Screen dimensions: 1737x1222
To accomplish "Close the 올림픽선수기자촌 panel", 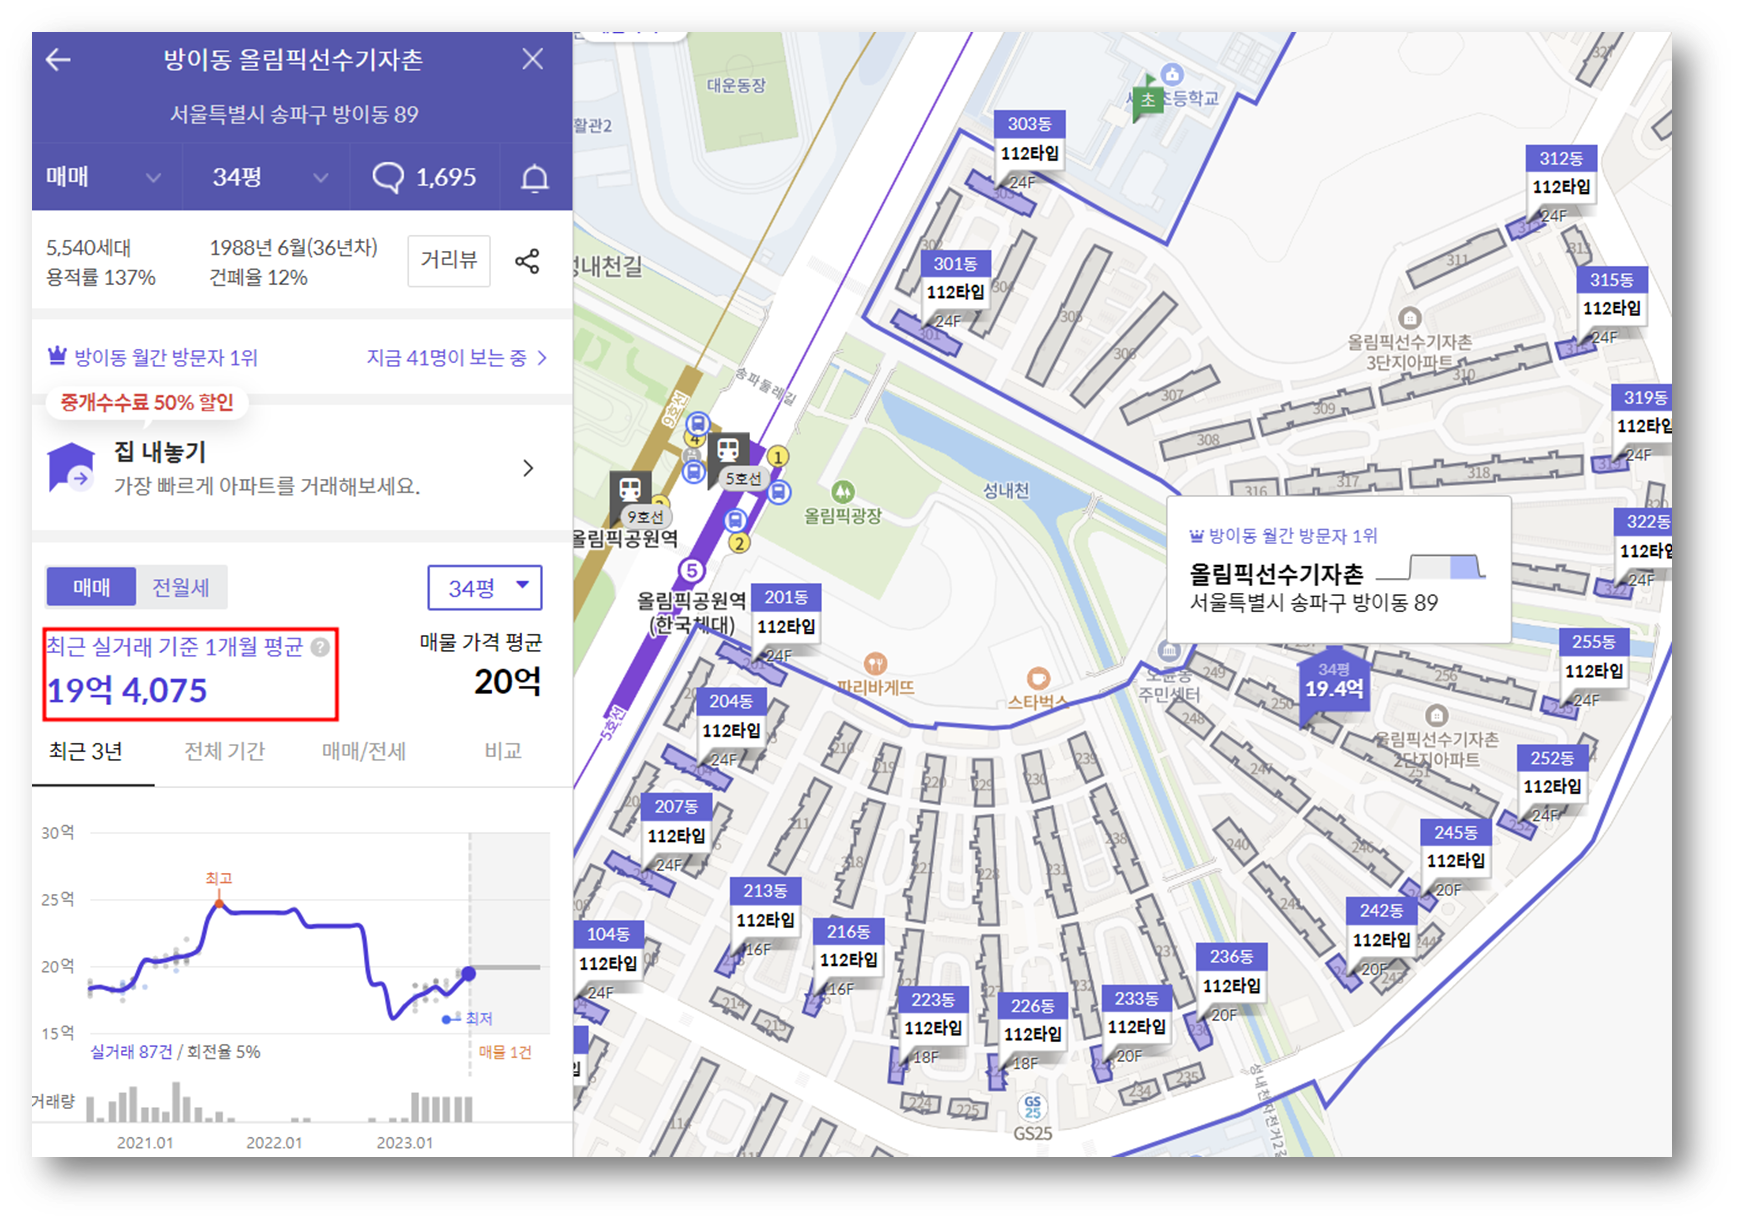I will [x=532, y=60].
